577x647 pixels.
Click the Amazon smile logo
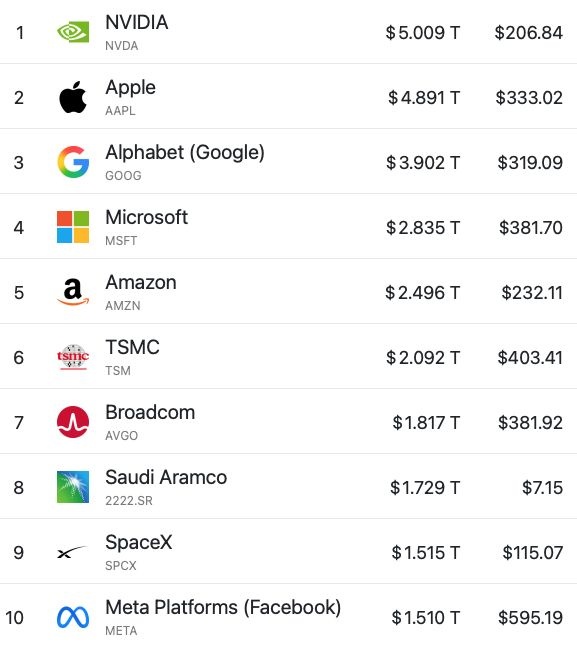(x=73, y=292)
